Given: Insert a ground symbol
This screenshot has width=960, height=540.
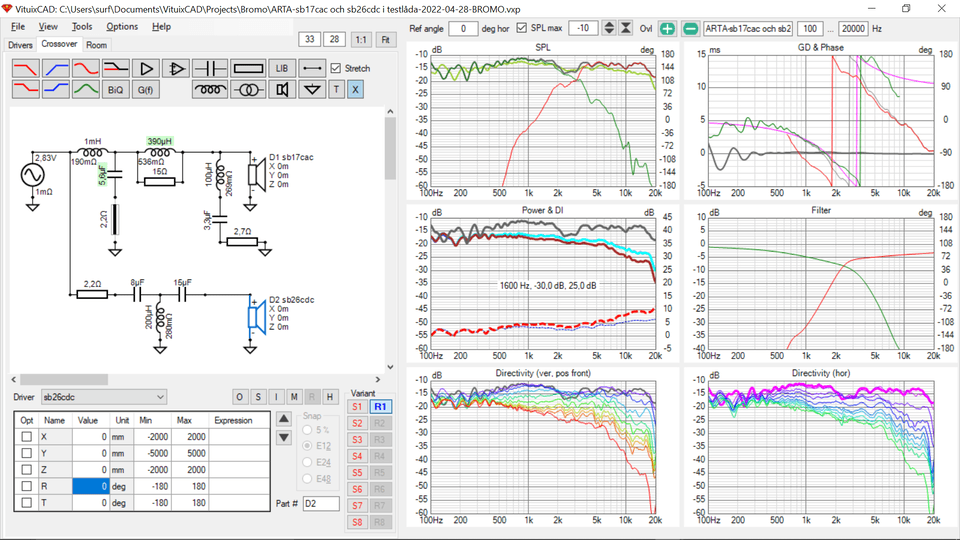Looking at the screenshot, I should point(312,89).
